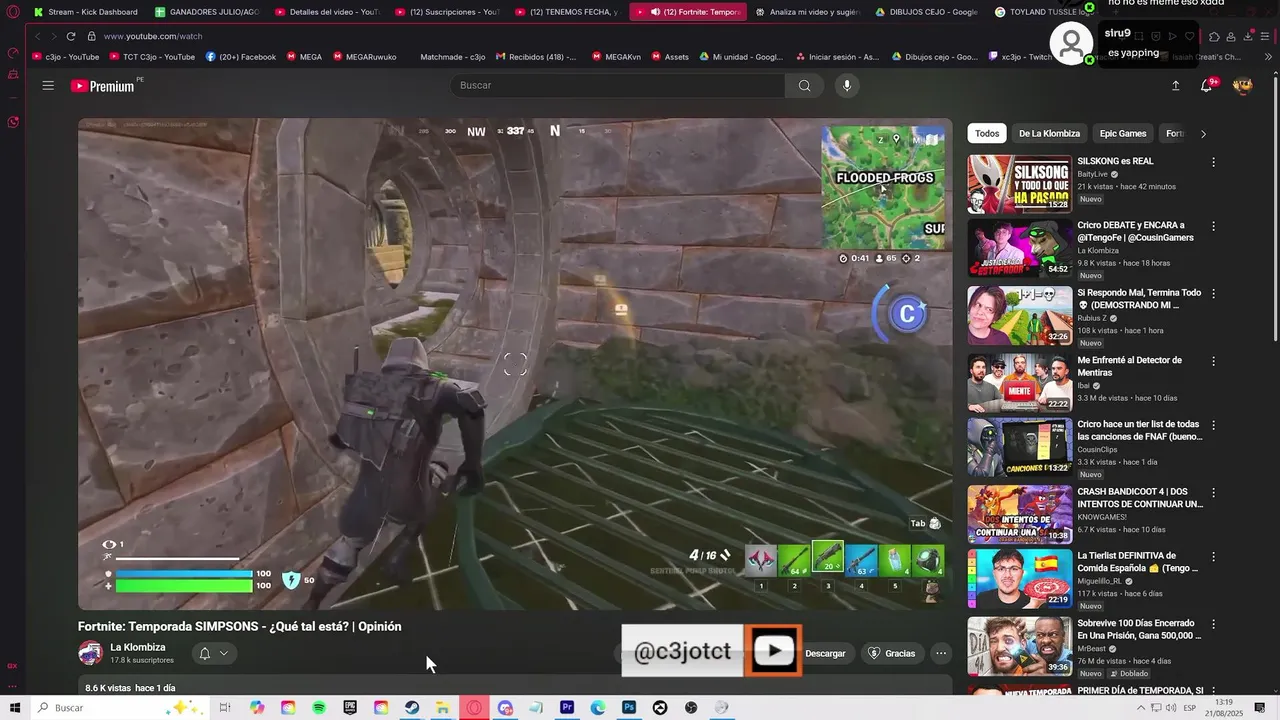This screenshot has height=720, width=1280.
Task: Expand the subscription options chevron
Action: click(x=224, y=653)
